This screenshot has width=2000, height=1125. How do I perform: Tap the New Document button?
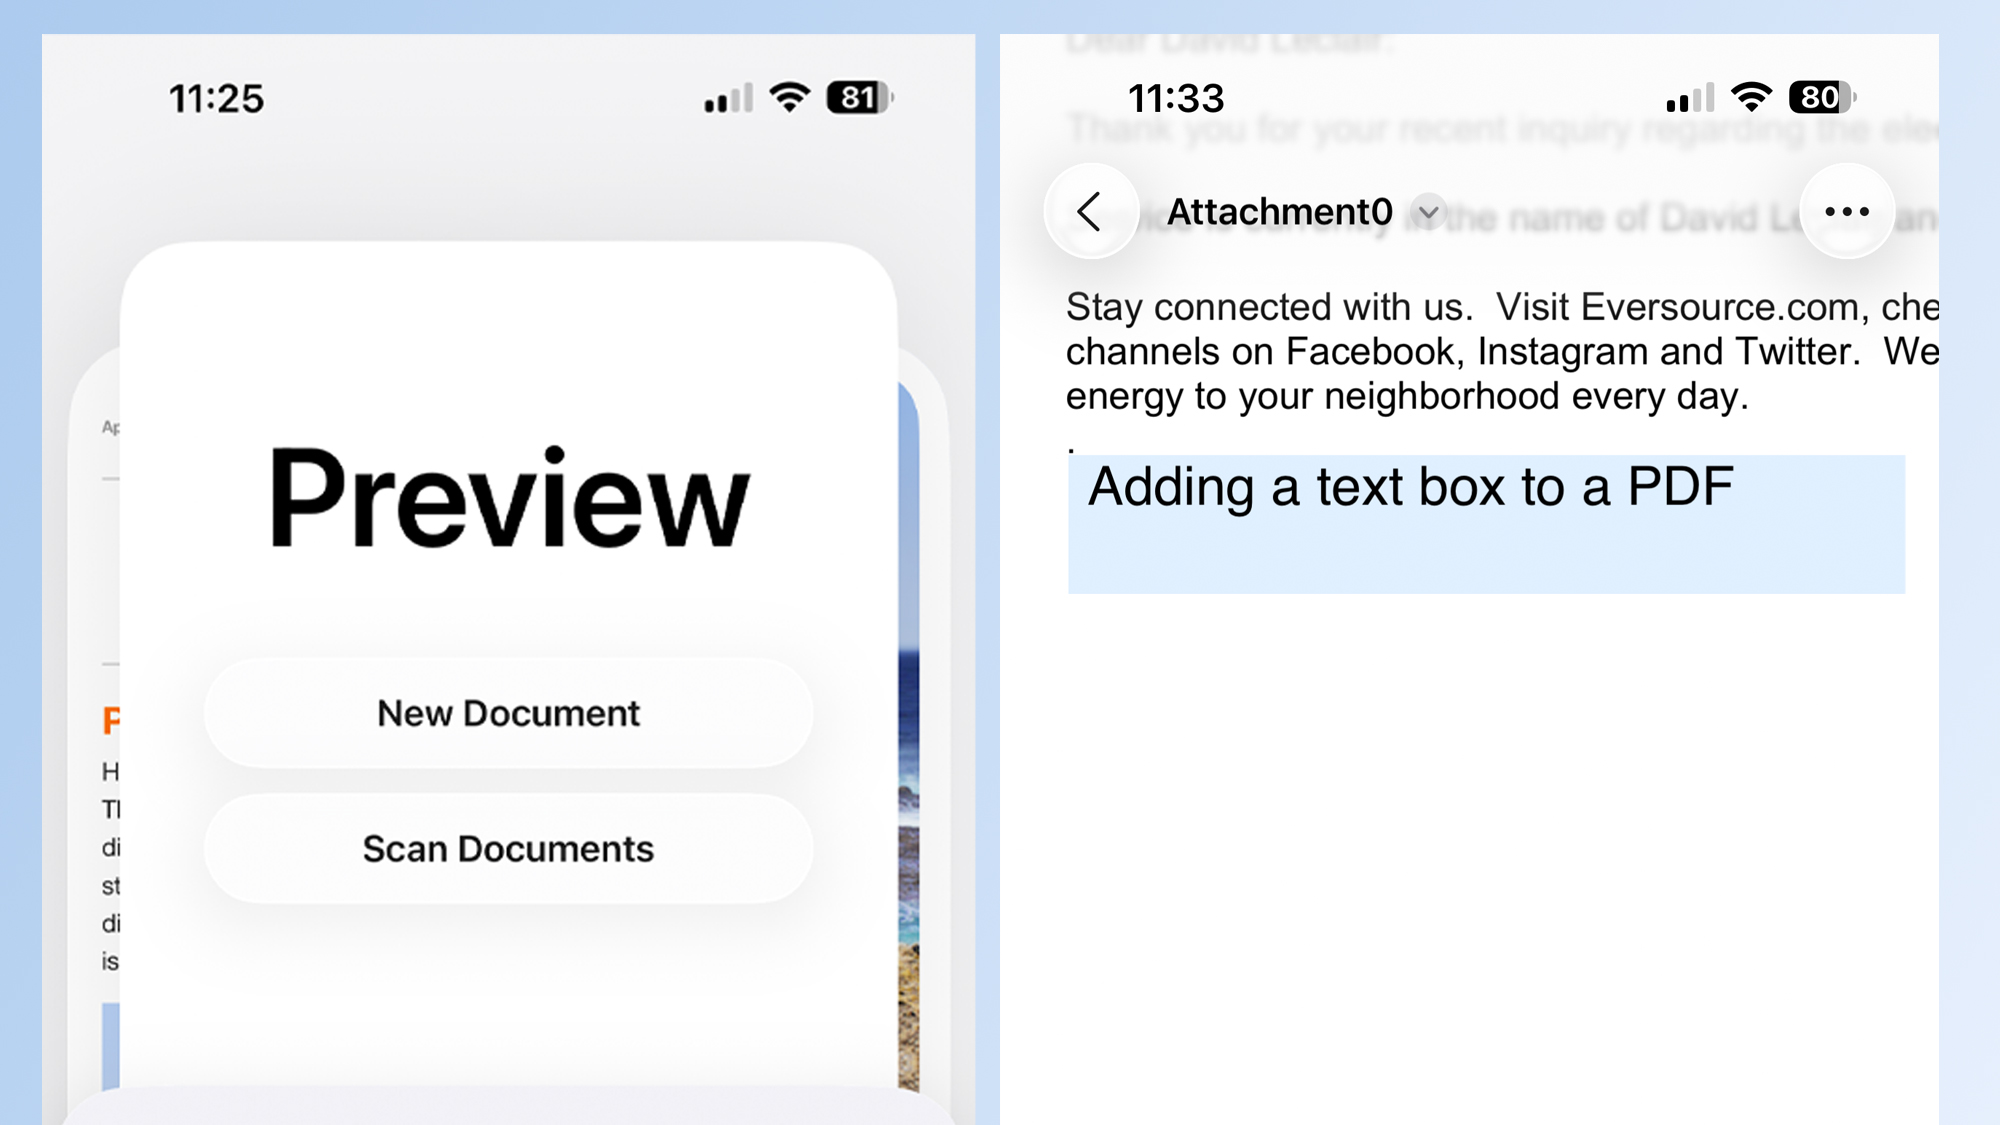[x=508, y=713]
